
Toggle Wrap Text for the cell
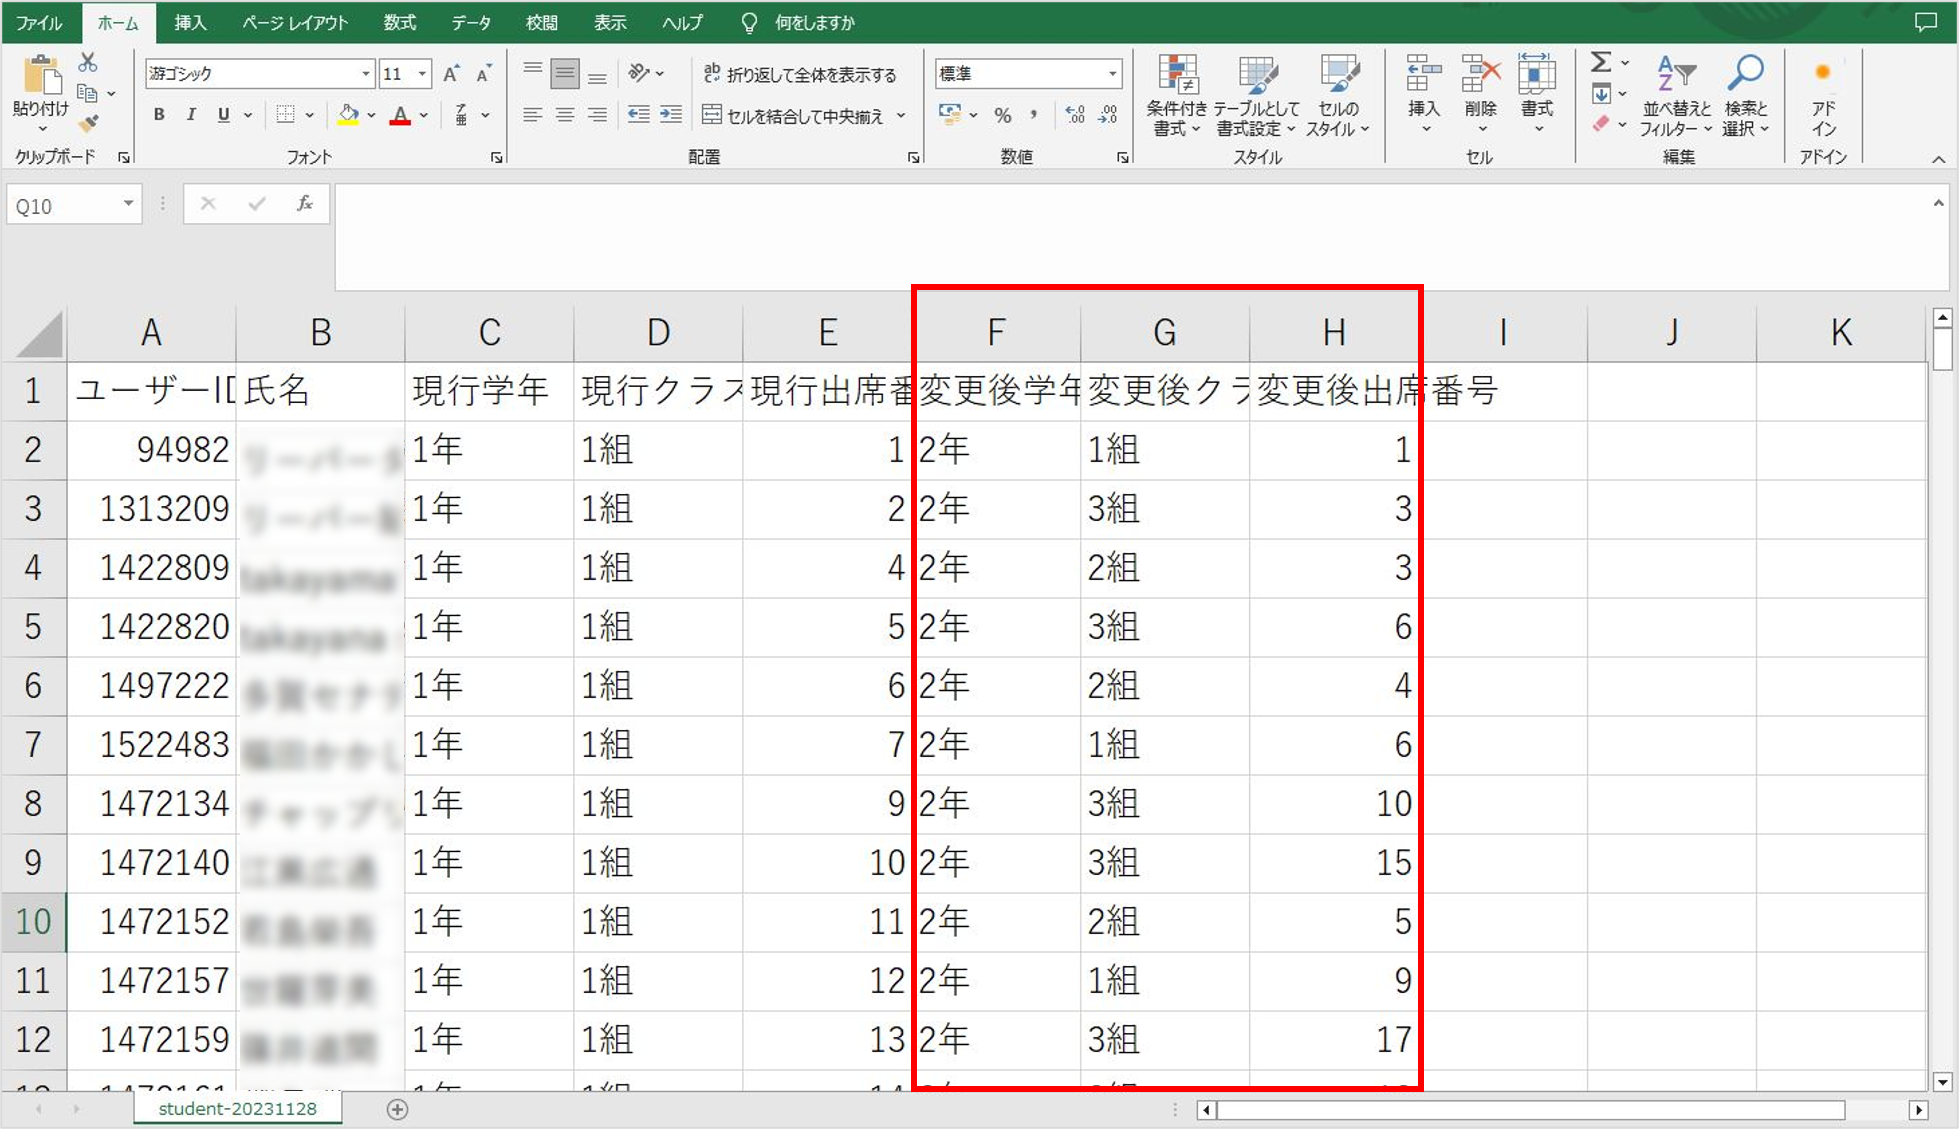[800, 74]
